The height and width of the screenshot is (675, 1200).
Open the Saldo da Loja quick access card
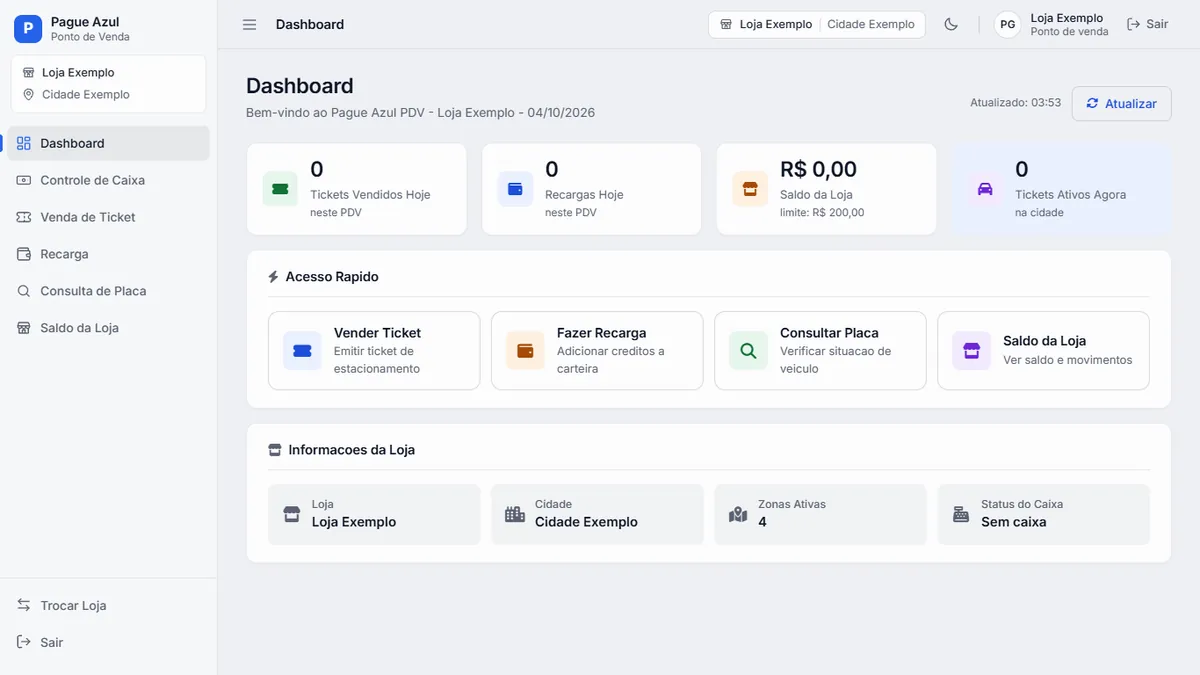(x=1043, y=350)
